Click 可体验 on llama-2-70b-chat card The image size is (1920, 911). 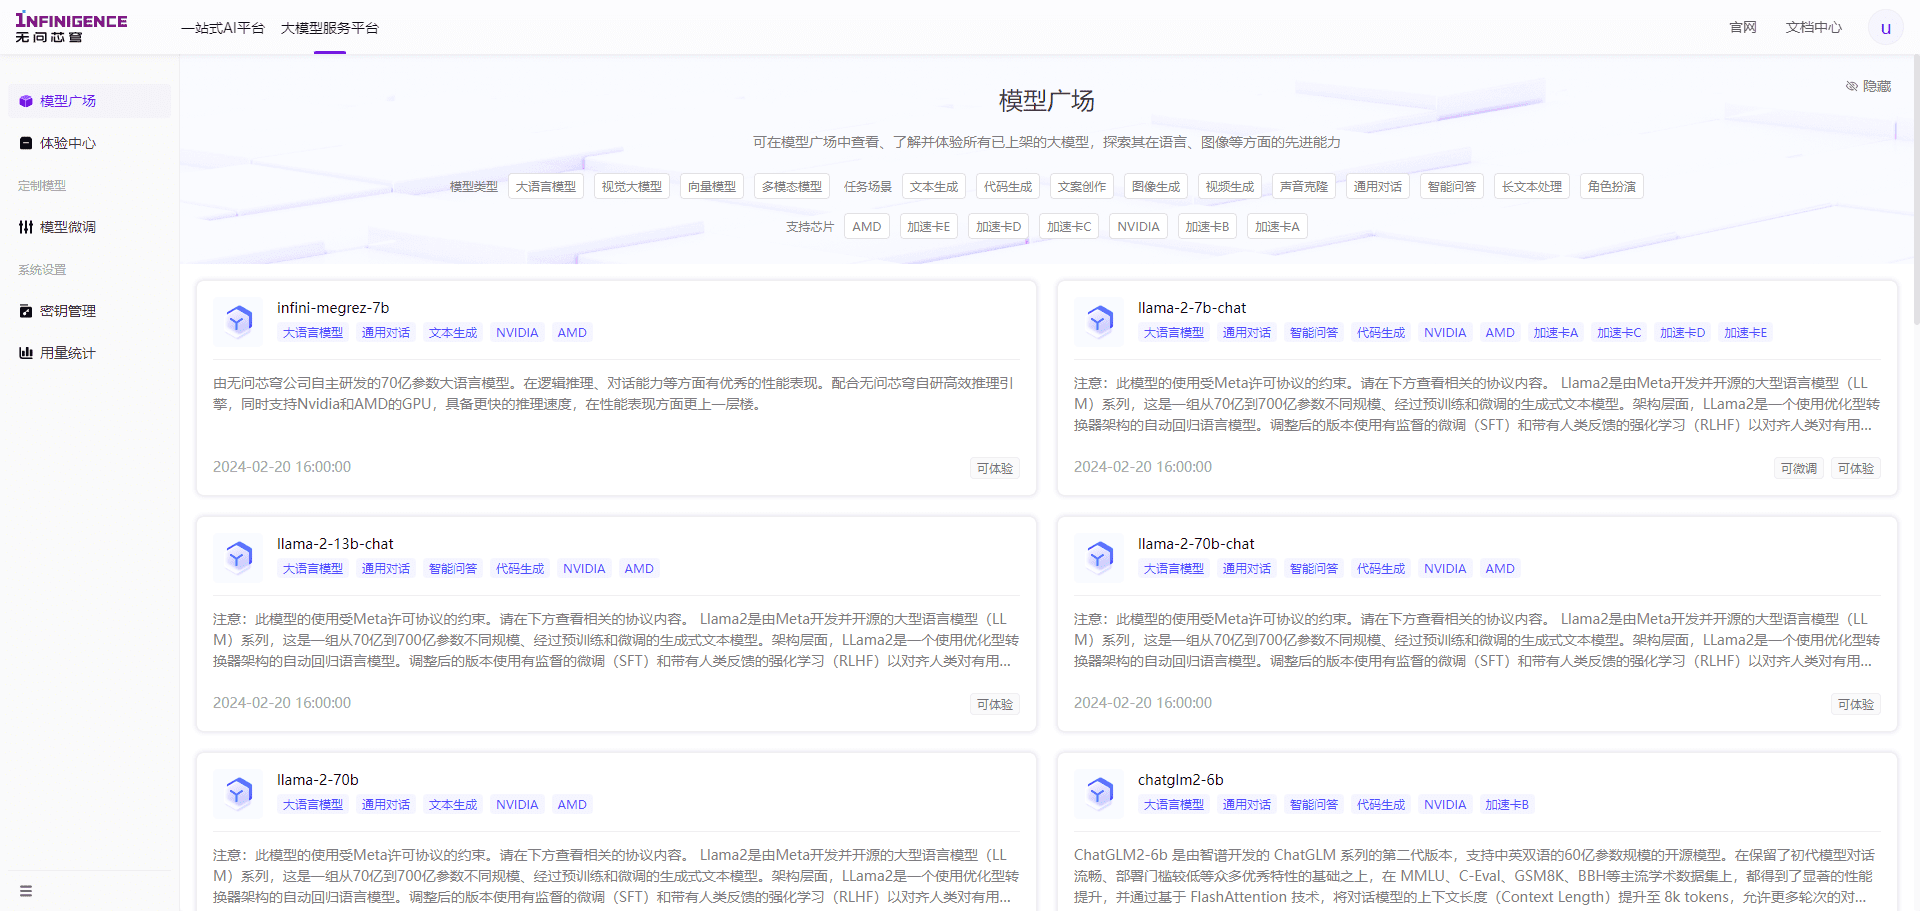(x=1855, y=704)
